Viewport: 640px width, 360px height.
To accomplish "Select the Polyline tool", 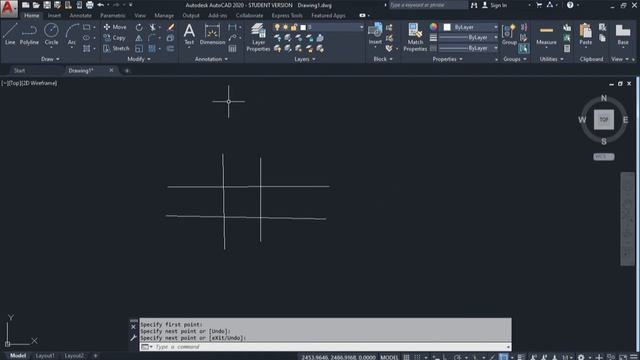I will pyautogui.click(x=29, y=34).
